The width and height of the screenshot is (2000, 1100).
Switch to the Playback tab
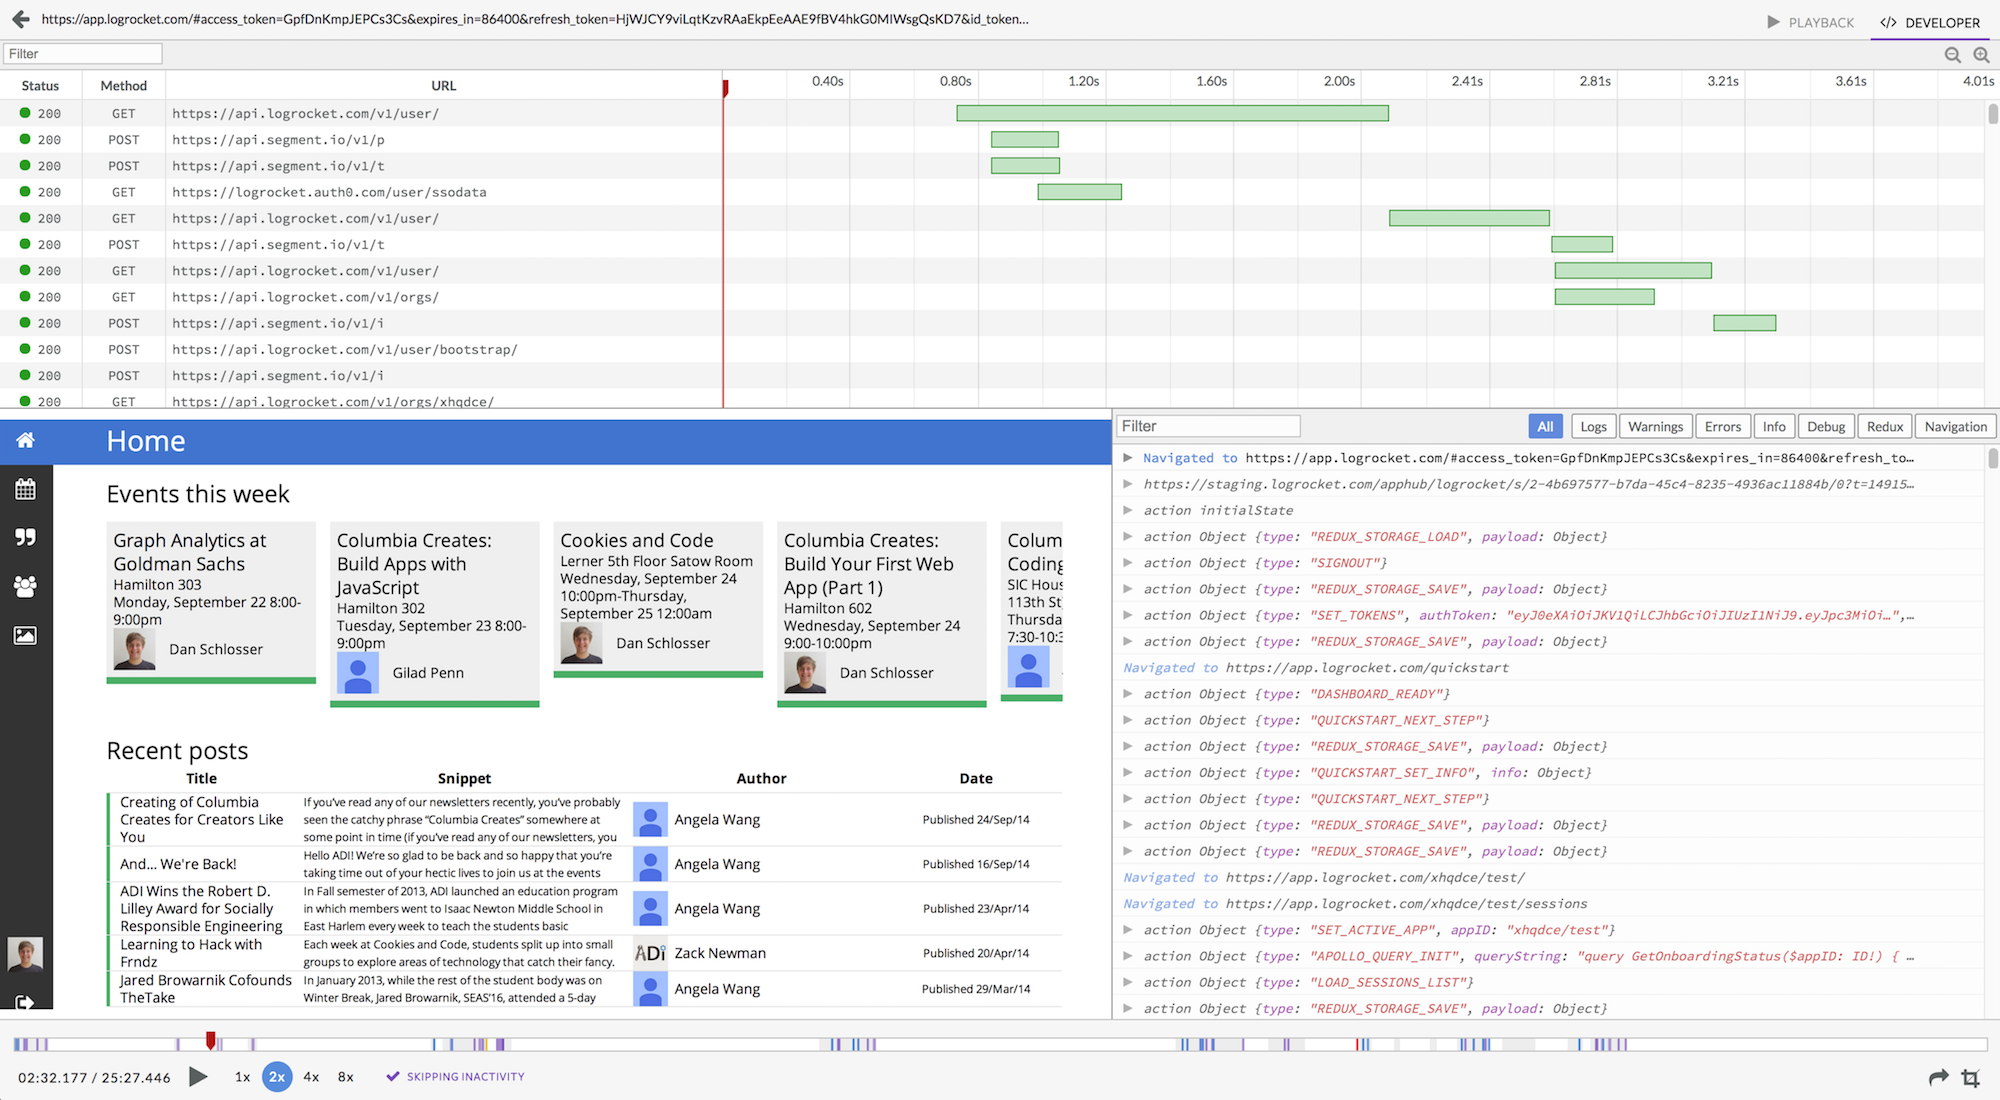pyautogui.click(x=1810, y=22)
